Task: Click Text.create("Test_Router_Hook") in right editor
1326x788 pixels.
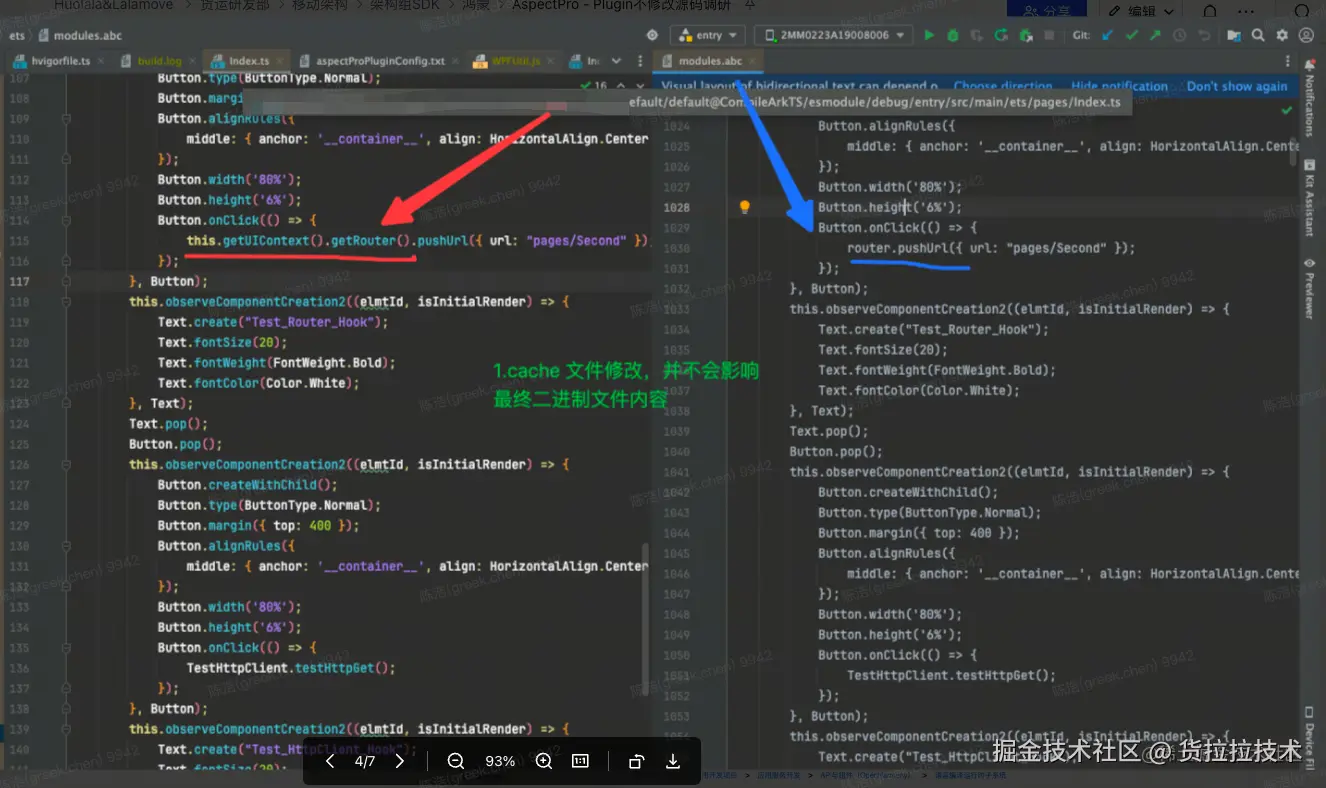Action: tap(933, 329)
